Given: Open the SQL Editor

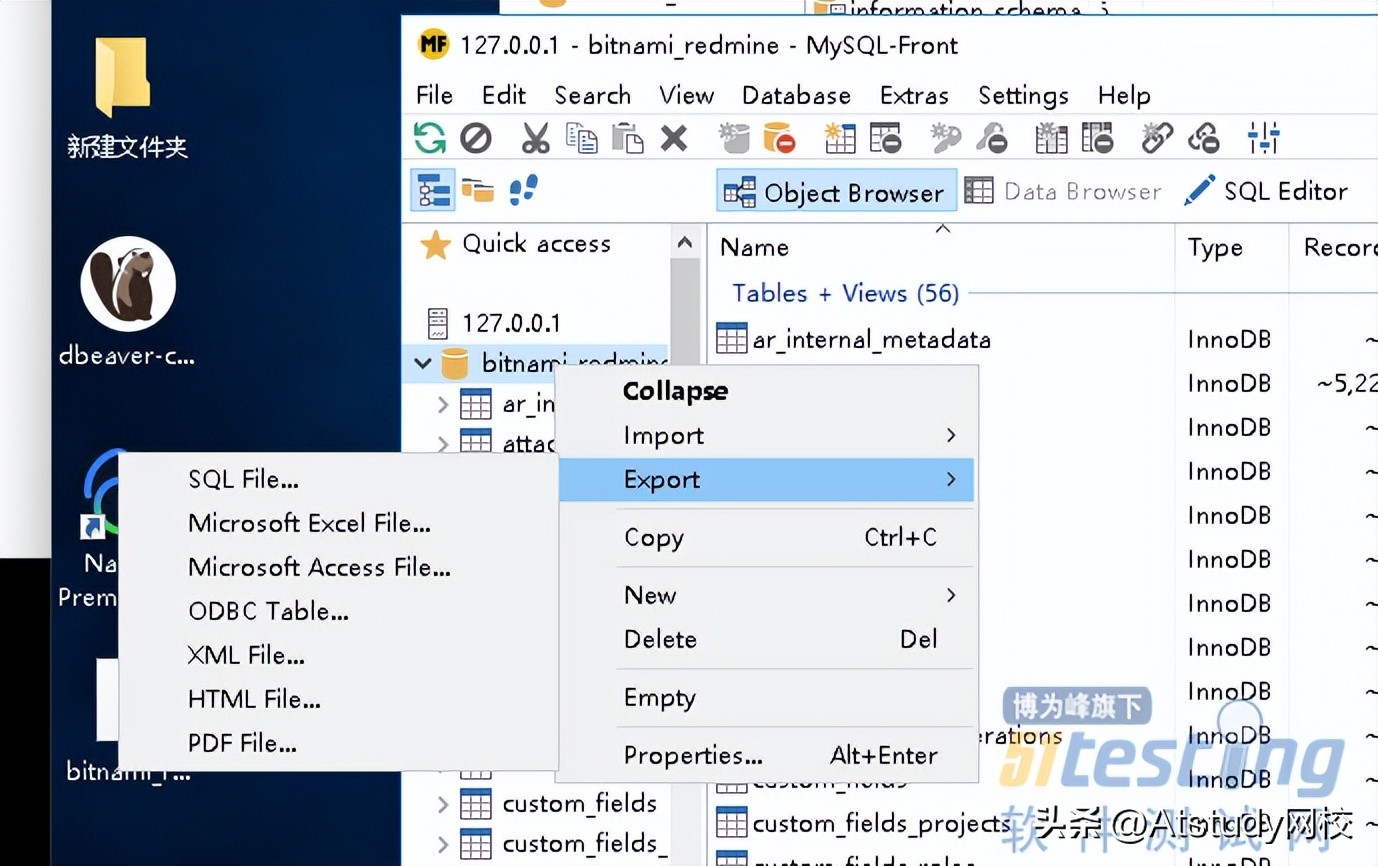Looking at the screenshot, I should pos(1266,192).
